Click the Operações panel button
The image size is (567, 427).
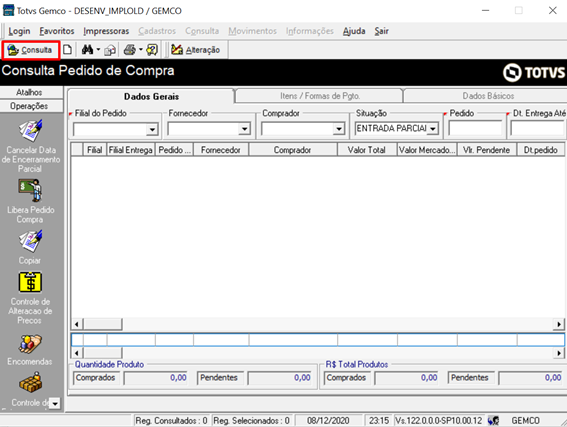pyautogui.click(x=29, y=106)
